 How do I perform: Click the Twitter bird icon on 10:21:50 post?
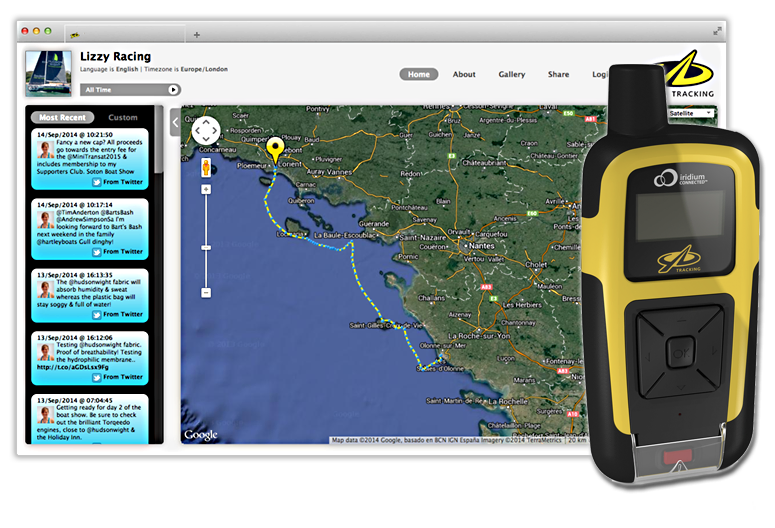coord(97,182)
